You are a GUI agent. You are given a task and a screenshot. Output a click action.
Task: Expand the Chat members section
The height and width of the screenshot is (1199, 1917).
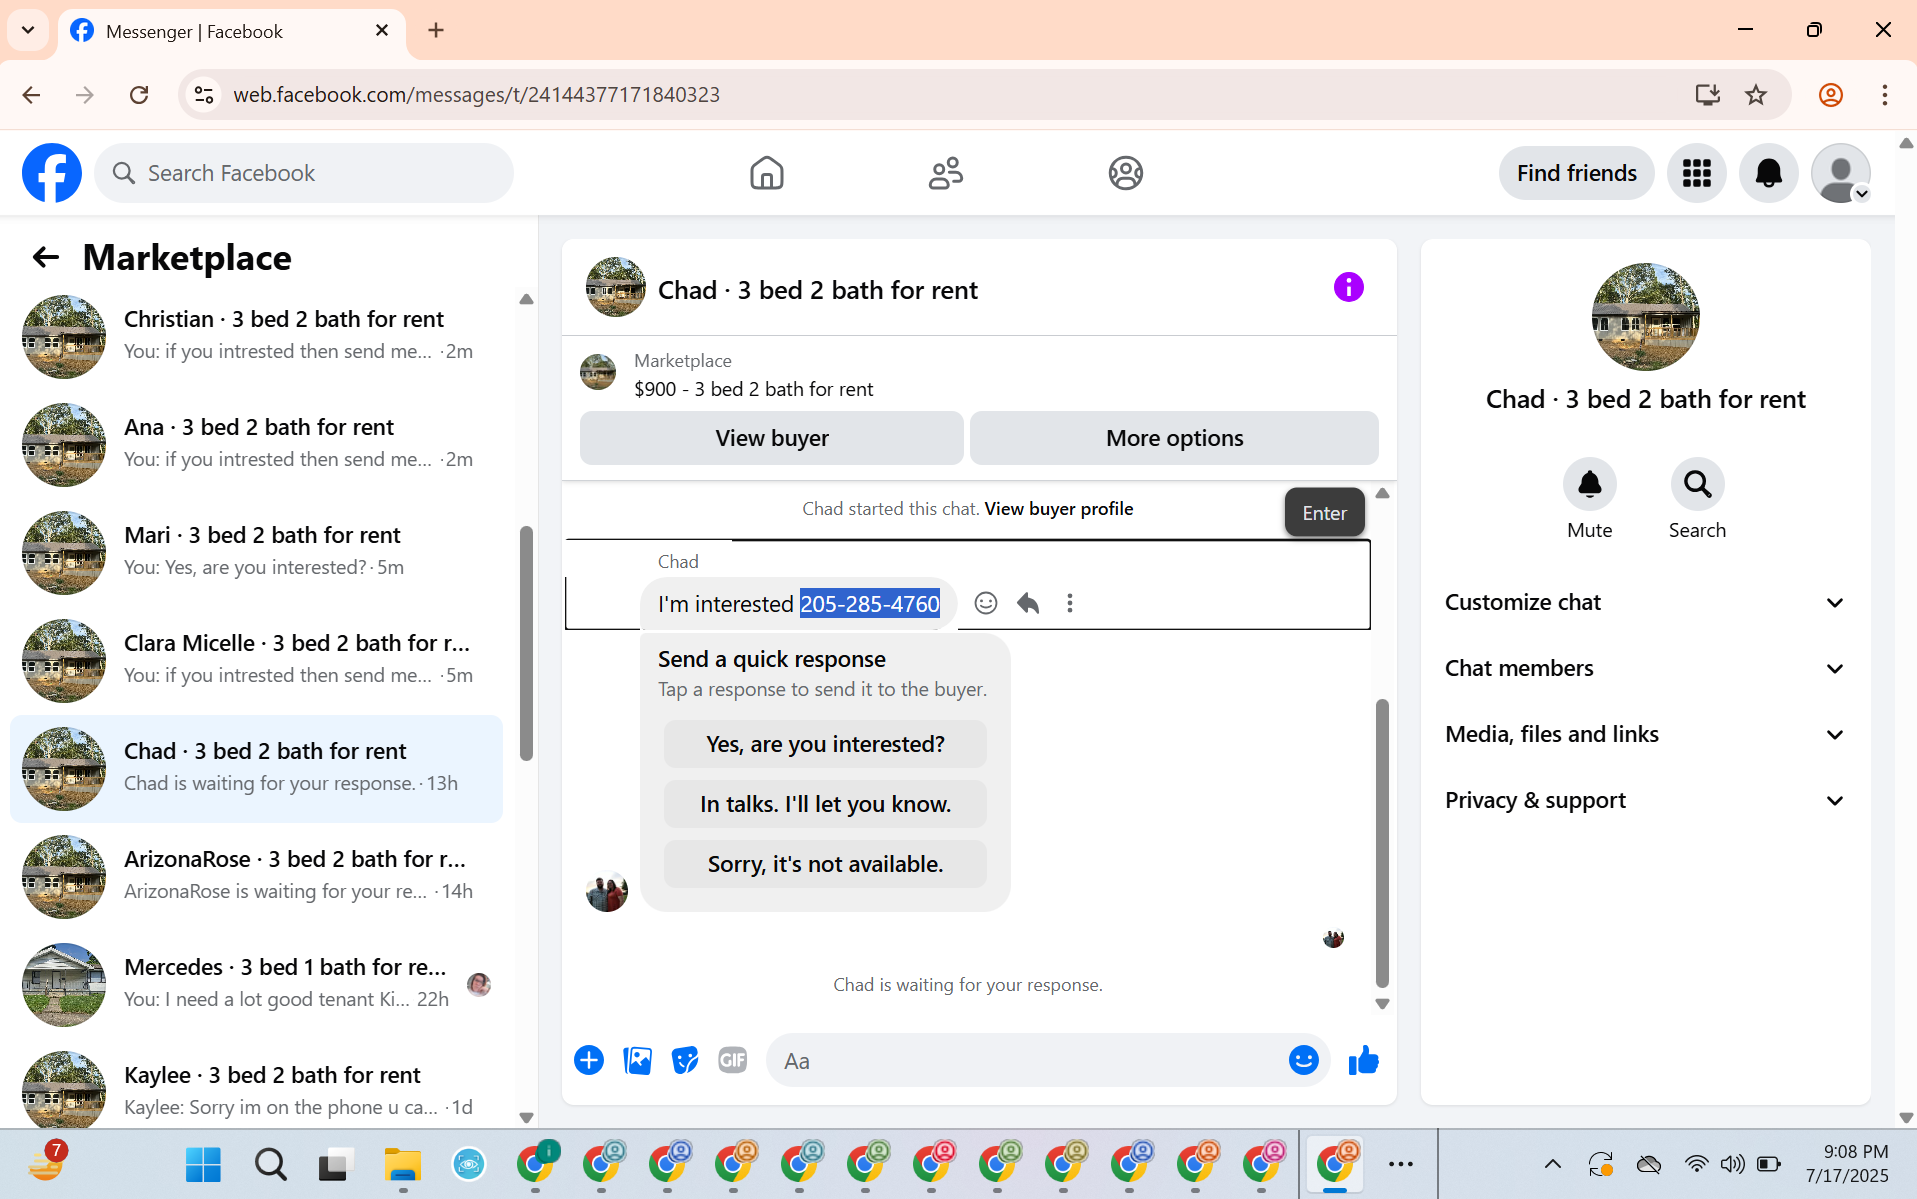coord(1645,668)
